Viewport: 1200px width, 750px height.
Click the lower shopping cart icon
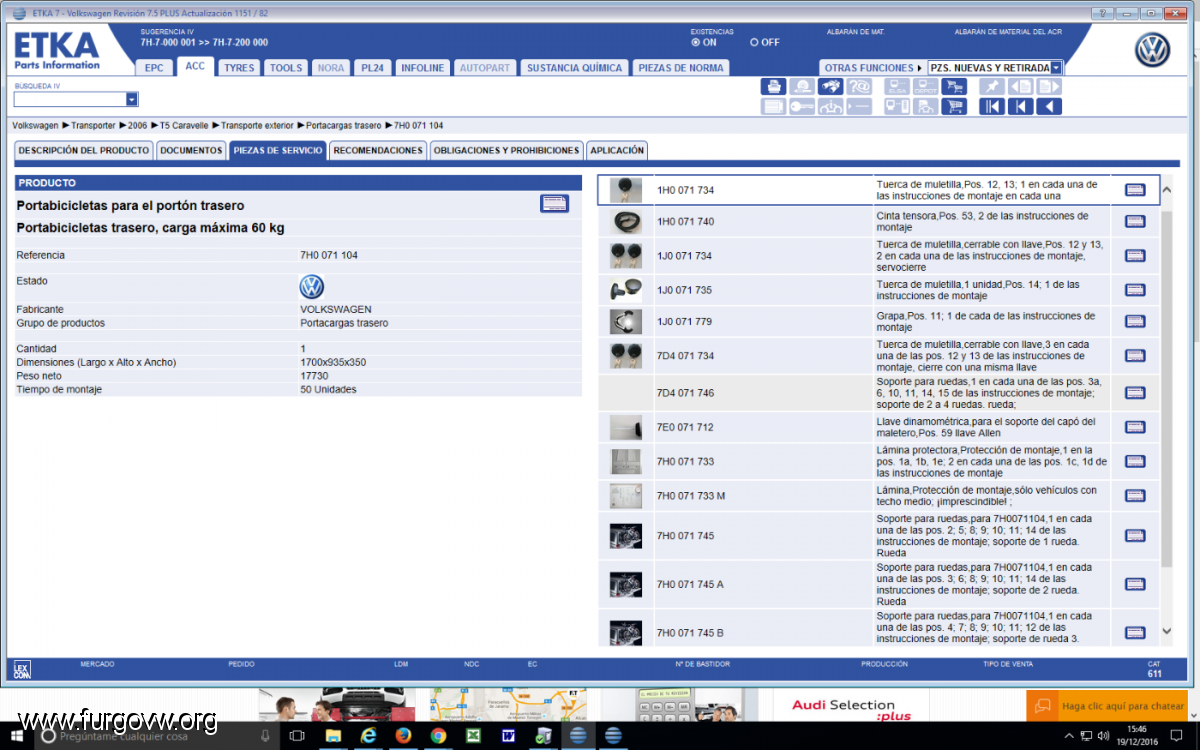(x=954, y=106)
